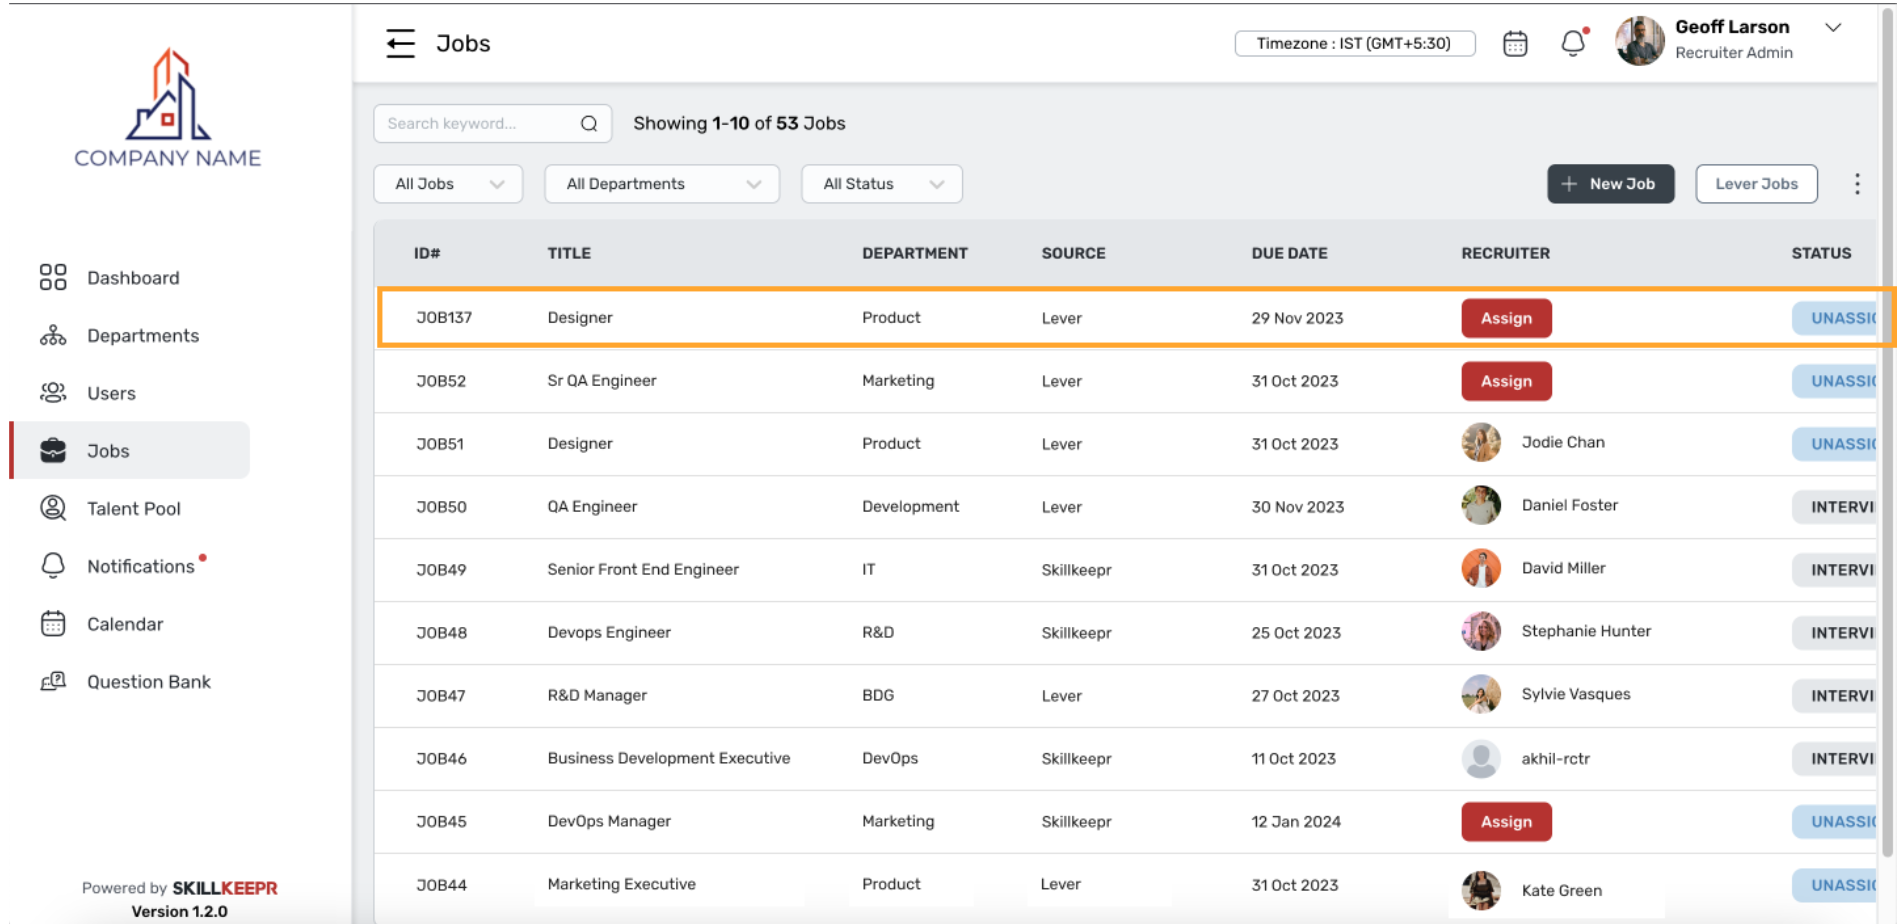Expand the Geoff Larson profile chevron

1834,28
